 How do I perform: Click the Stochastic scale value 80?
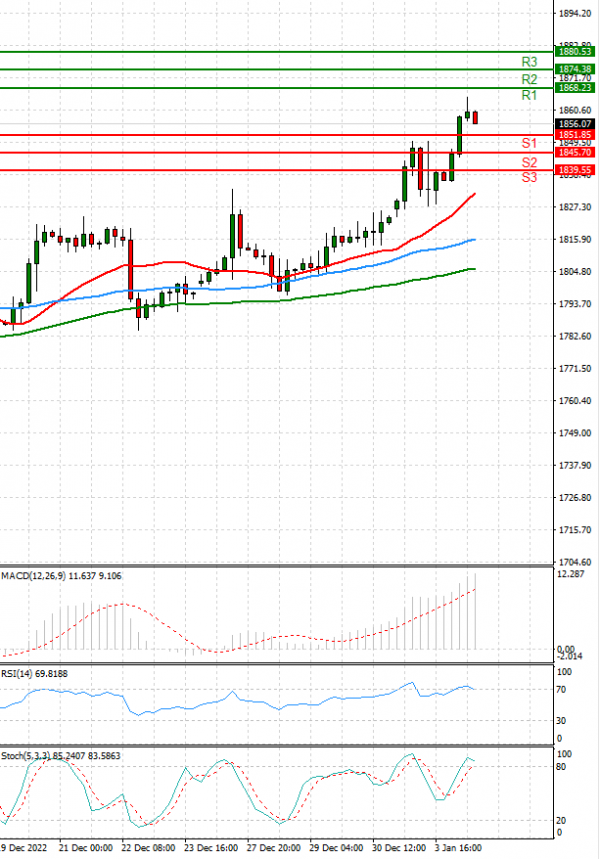tap(561, 767)
